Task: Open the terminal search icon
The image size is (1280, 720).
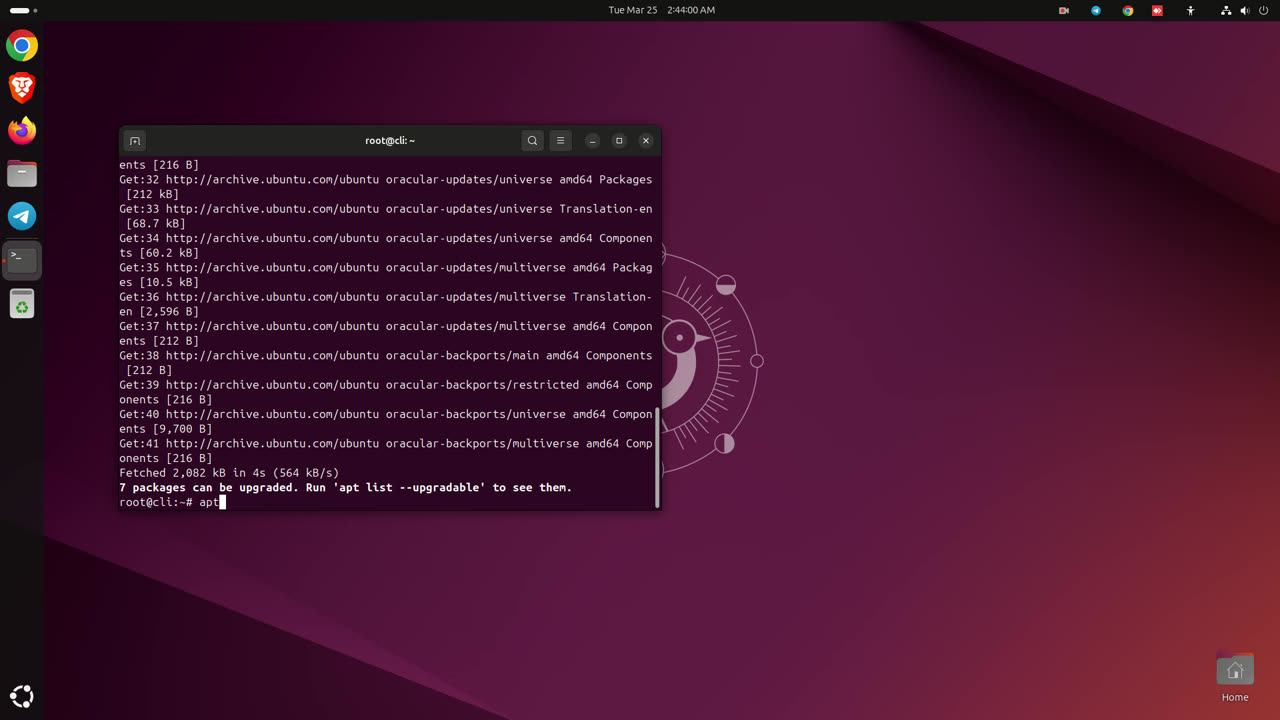Action: (x=532, y=141)
